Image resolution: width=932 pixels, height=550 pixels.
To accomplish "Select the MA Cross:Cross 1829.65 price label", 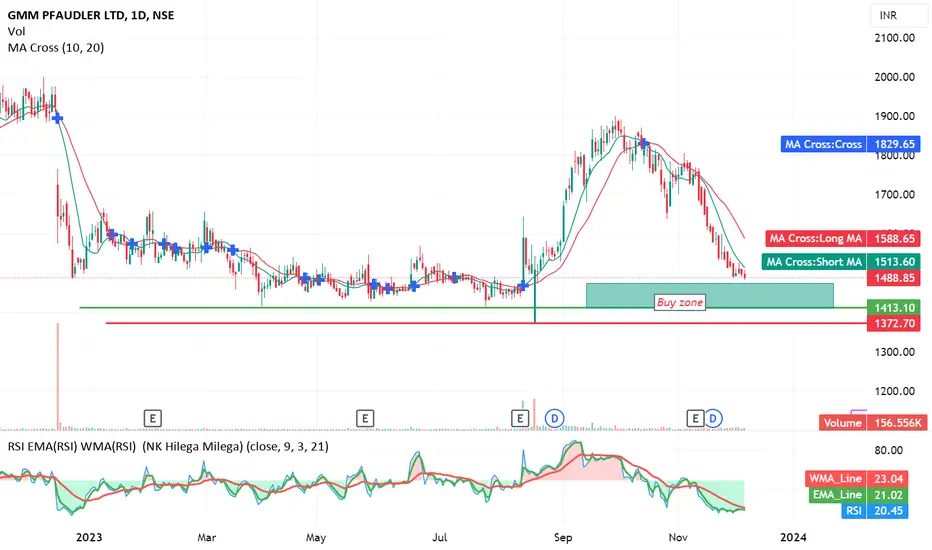I will [851, 144].
